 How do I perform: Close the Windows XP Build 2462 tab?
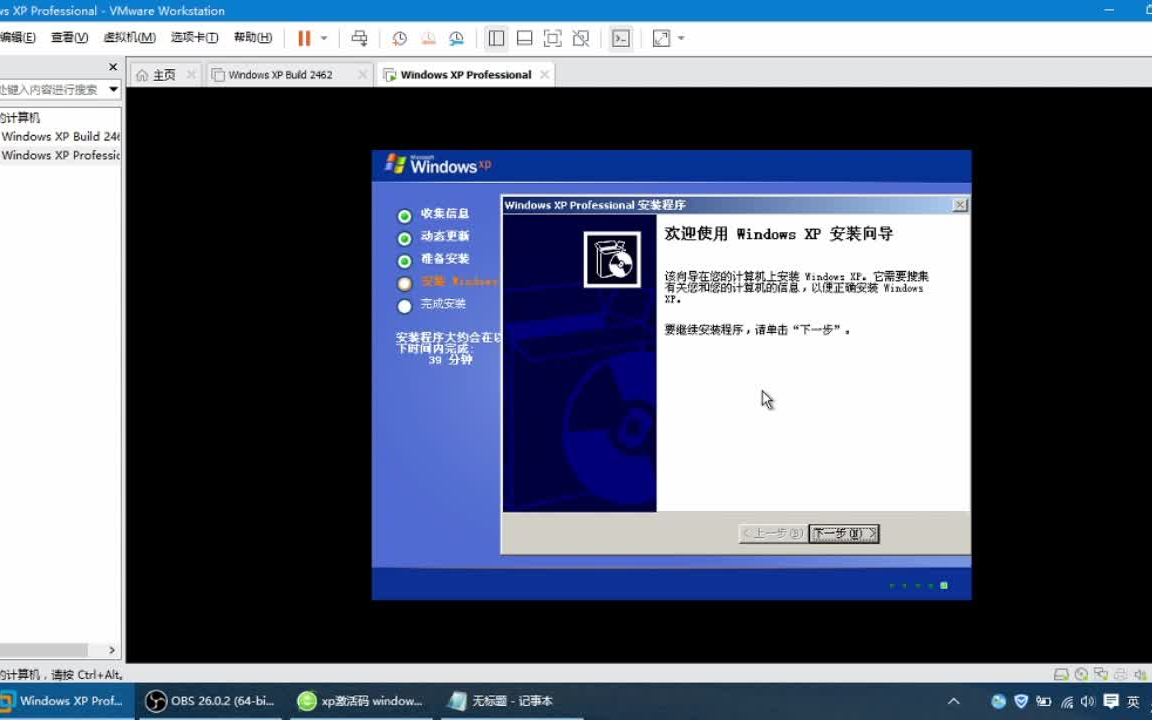(362, 75)
